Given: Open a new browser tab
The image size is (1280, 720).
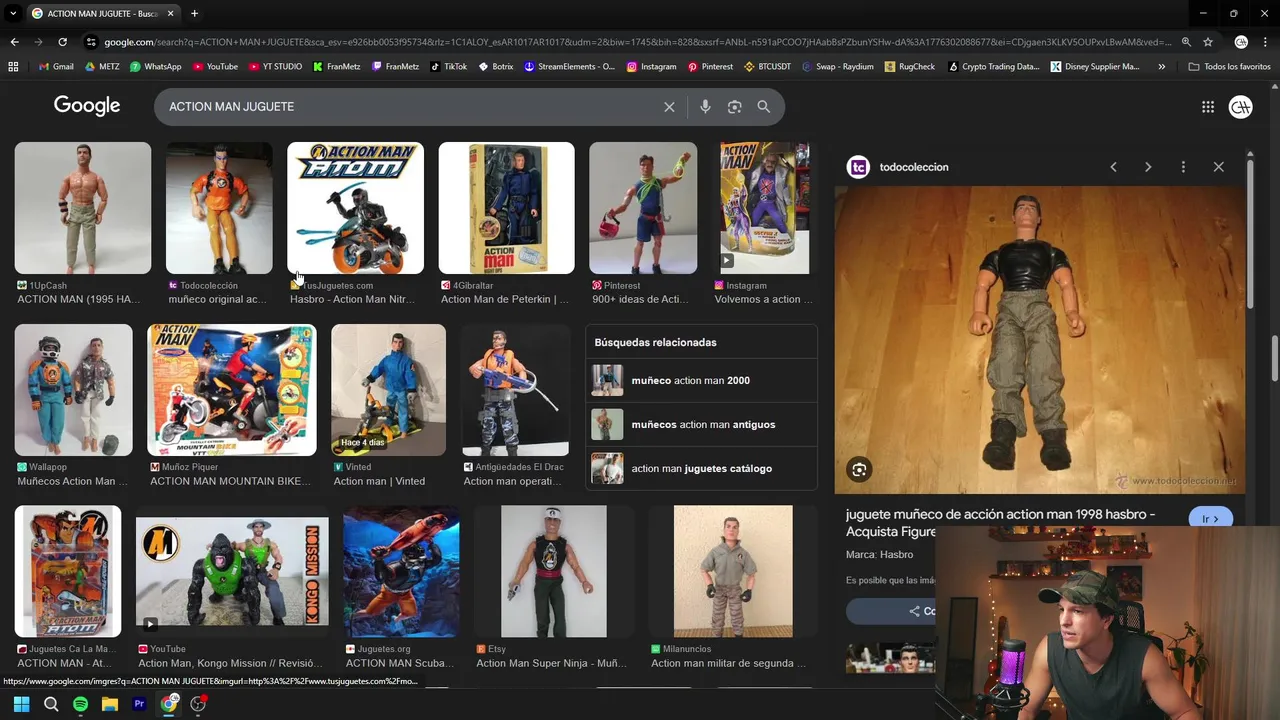Looking at the screenshot, I should click(x=194, y=14).
